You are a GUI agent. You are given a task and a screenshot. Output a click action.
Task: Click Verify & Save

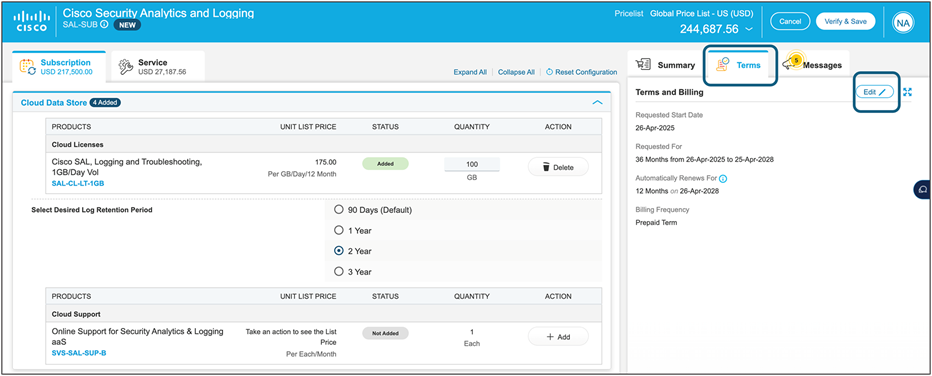point(845,21)
